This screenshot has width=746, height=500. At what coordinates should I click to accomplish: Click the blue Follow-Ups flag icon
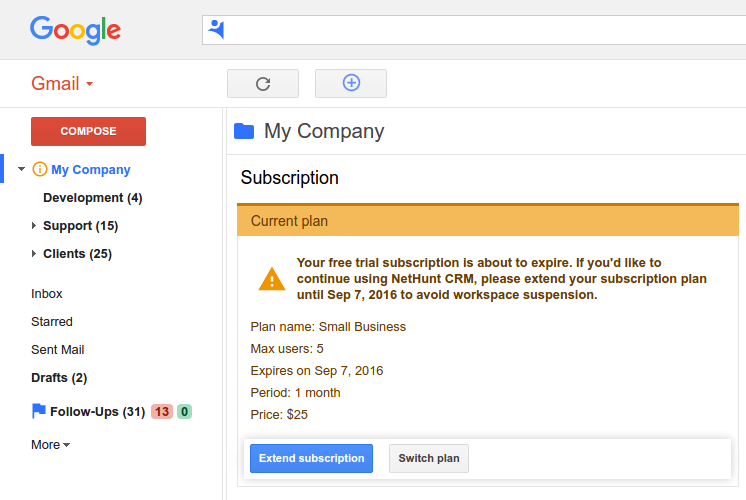point(39,411)
